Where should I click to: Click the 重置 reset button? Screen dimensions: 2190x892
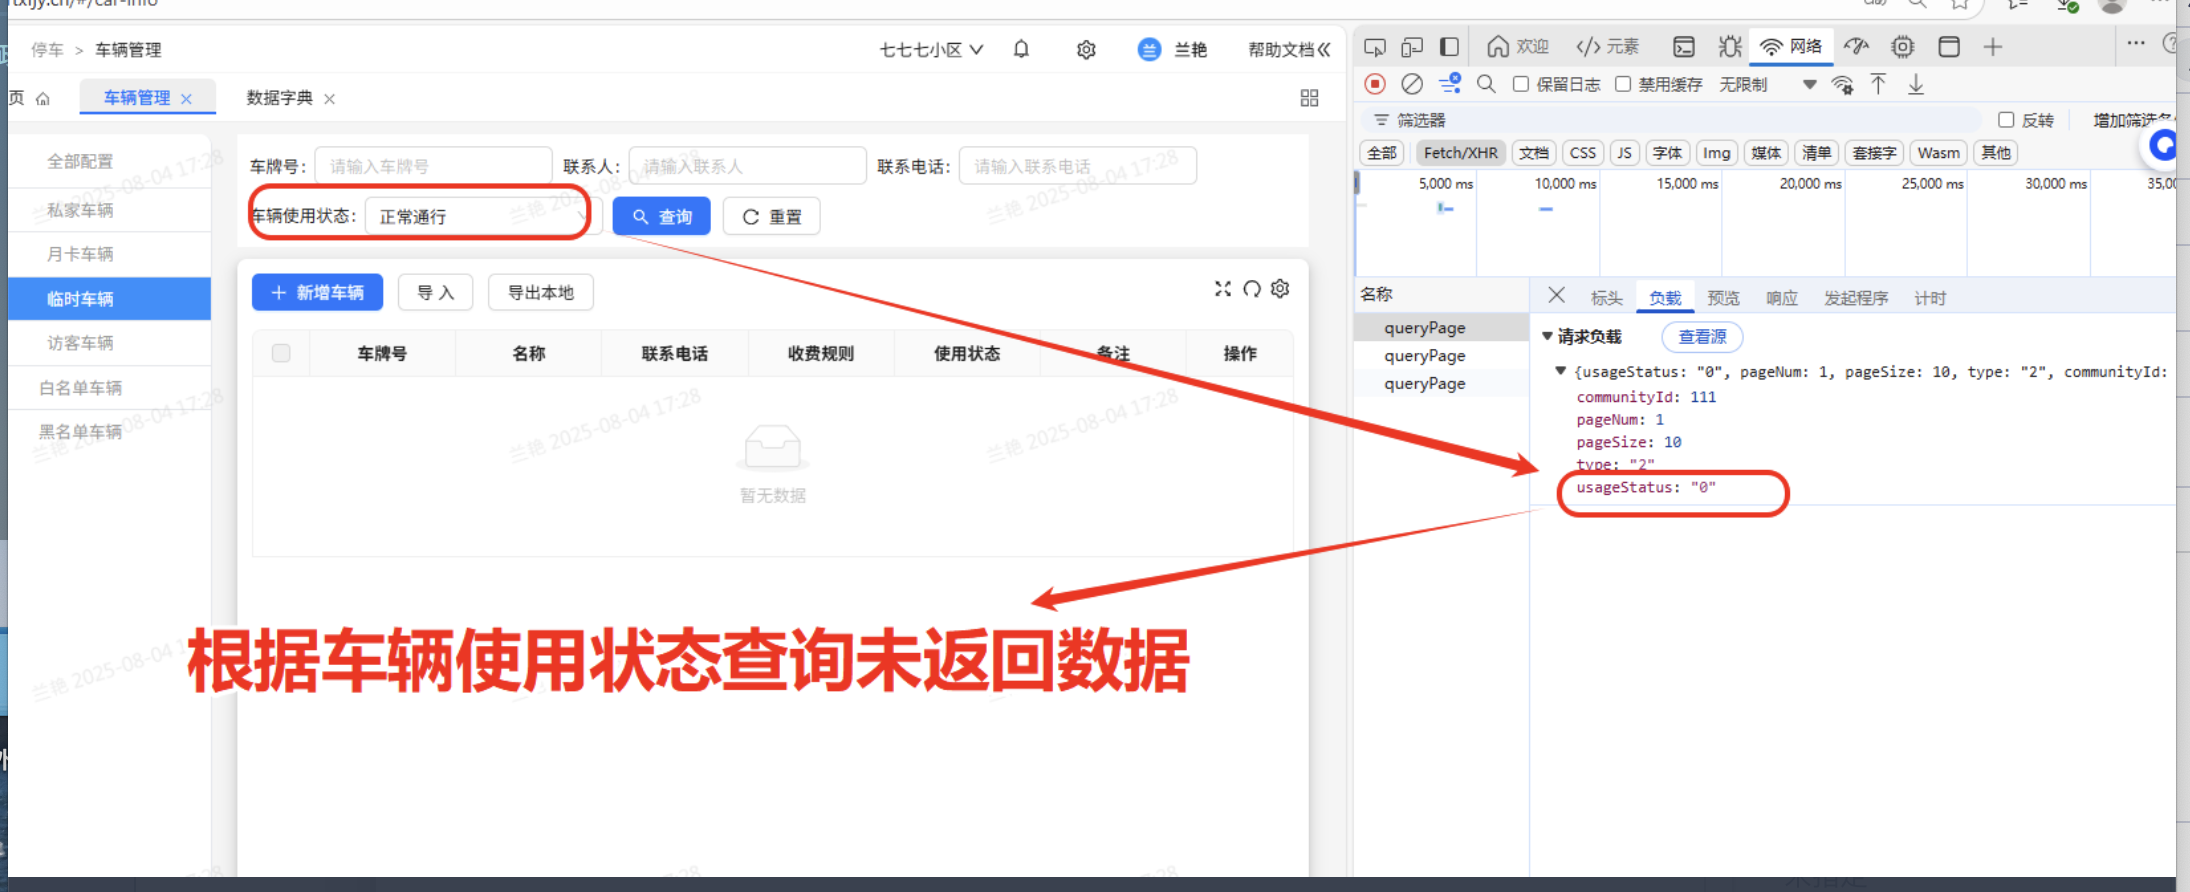(771, 216)
